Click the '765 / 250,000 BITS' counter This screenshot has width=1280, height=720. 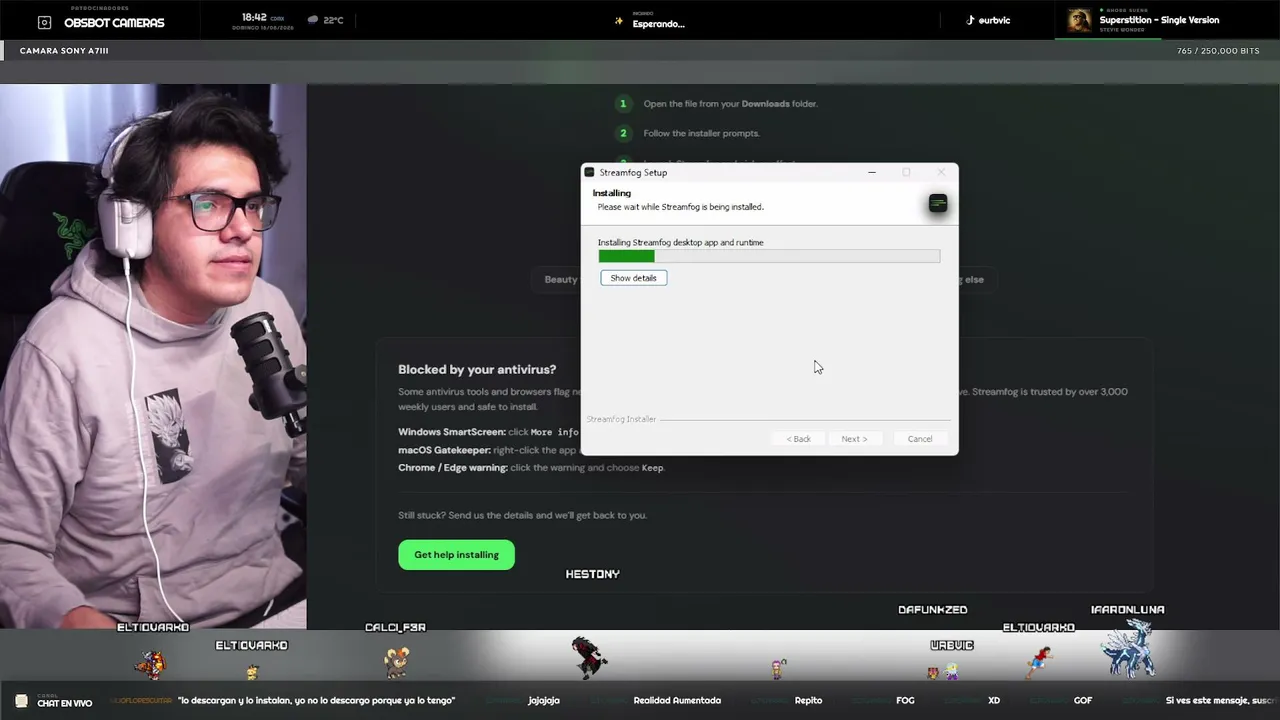tap(1218, 51)
